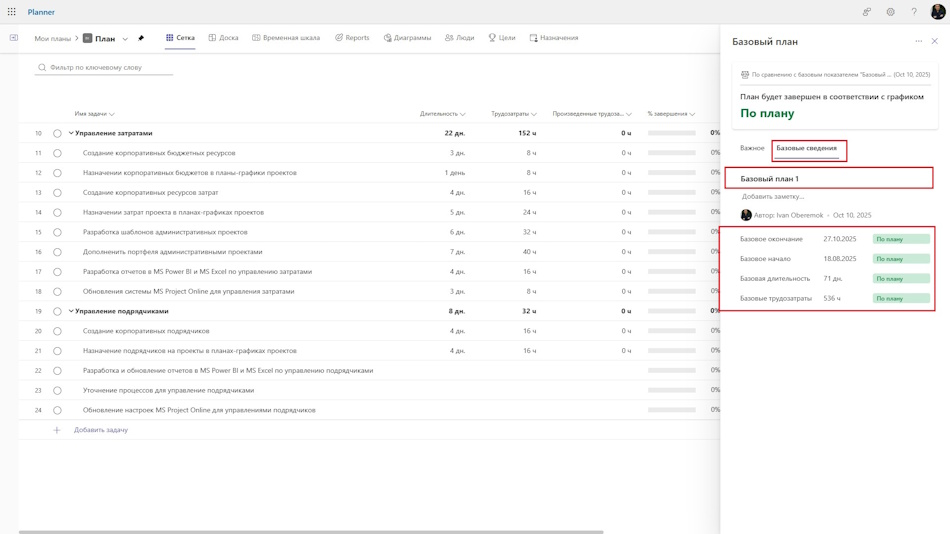Screen dimensions: 950x534
Task: Open the Длительность column dropdown
Action: tap(462, 114)
